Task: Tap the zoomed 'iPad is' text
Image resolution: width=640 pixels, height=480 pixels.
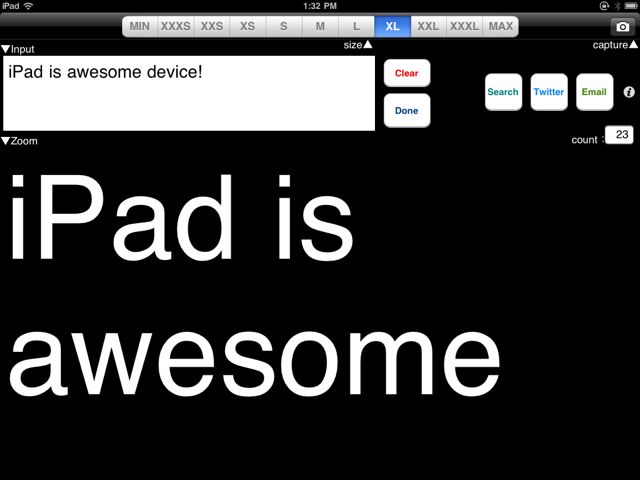Action: pyautogui.click(x=182, y=218)
